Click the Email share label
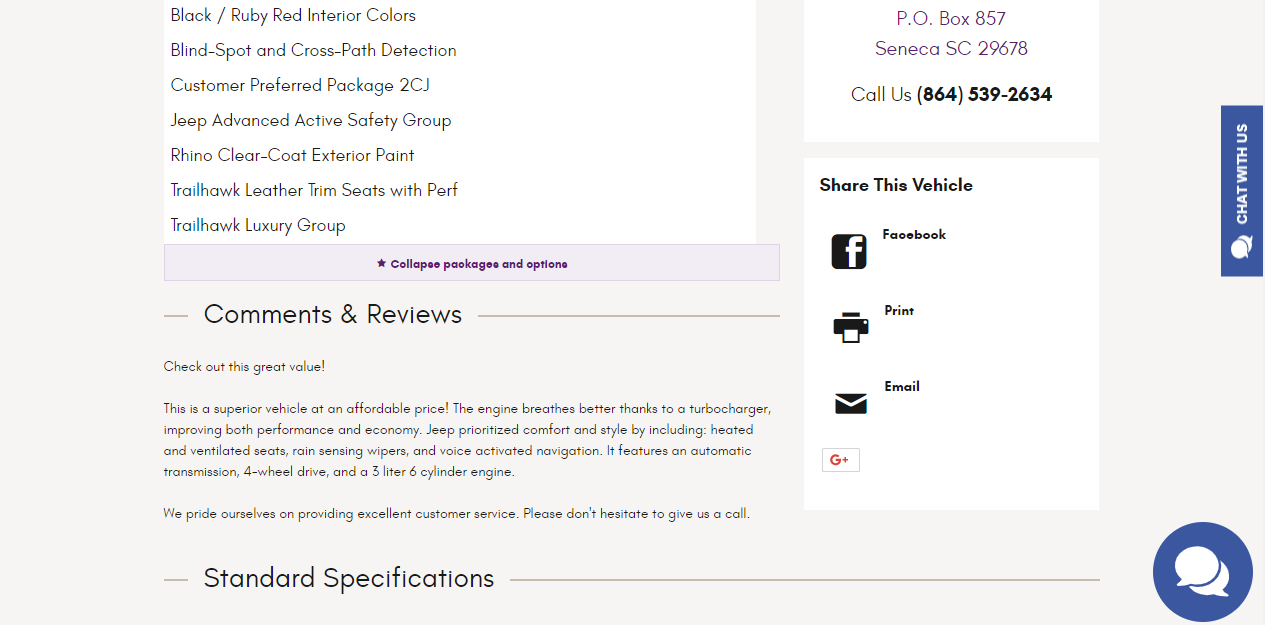This screenshot has width=1265, height=625. point(902,386)
